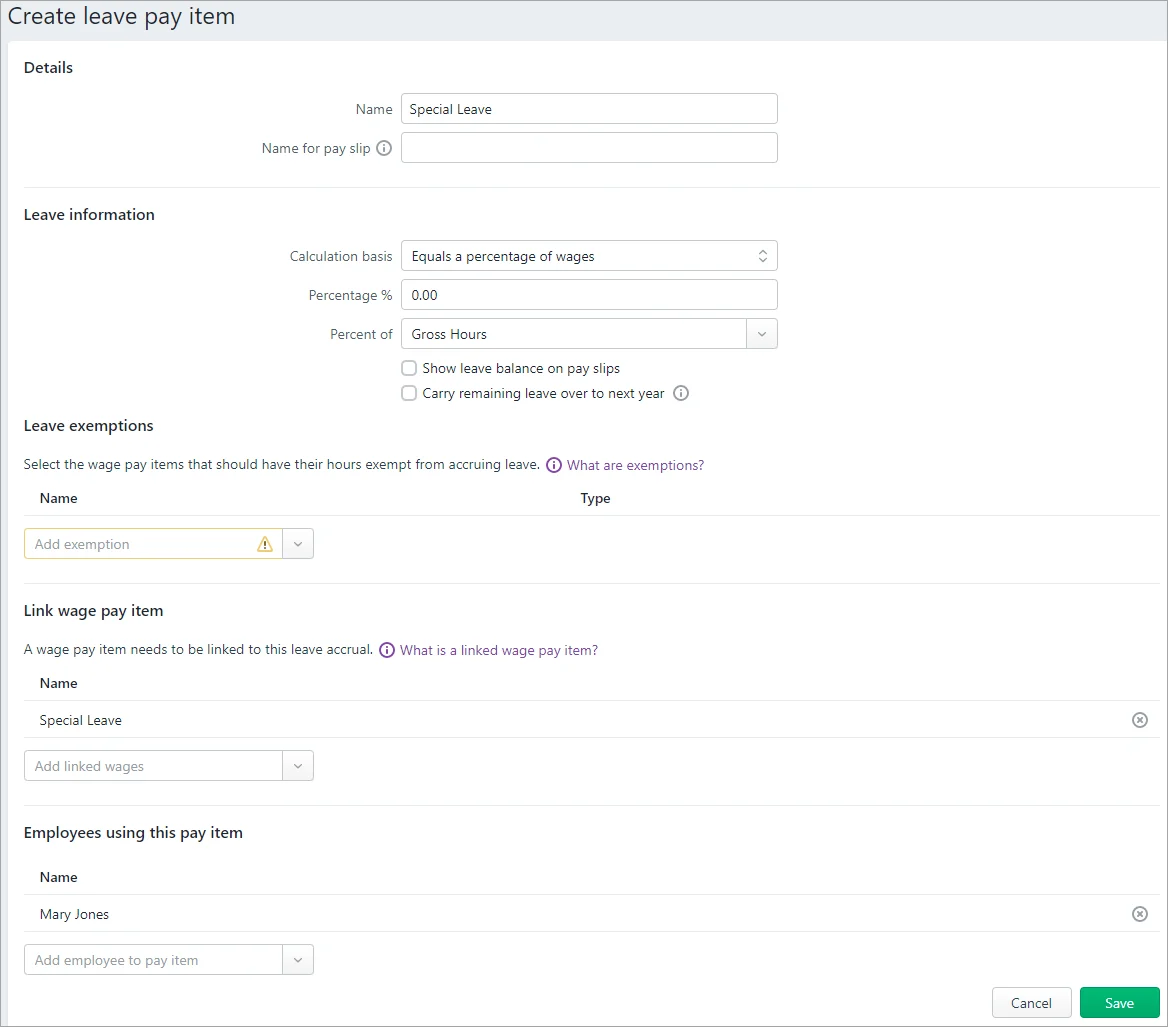Click the Cancel button
The width and height of the screenshot is (1168, 1027).
tap(1031, 1003)
